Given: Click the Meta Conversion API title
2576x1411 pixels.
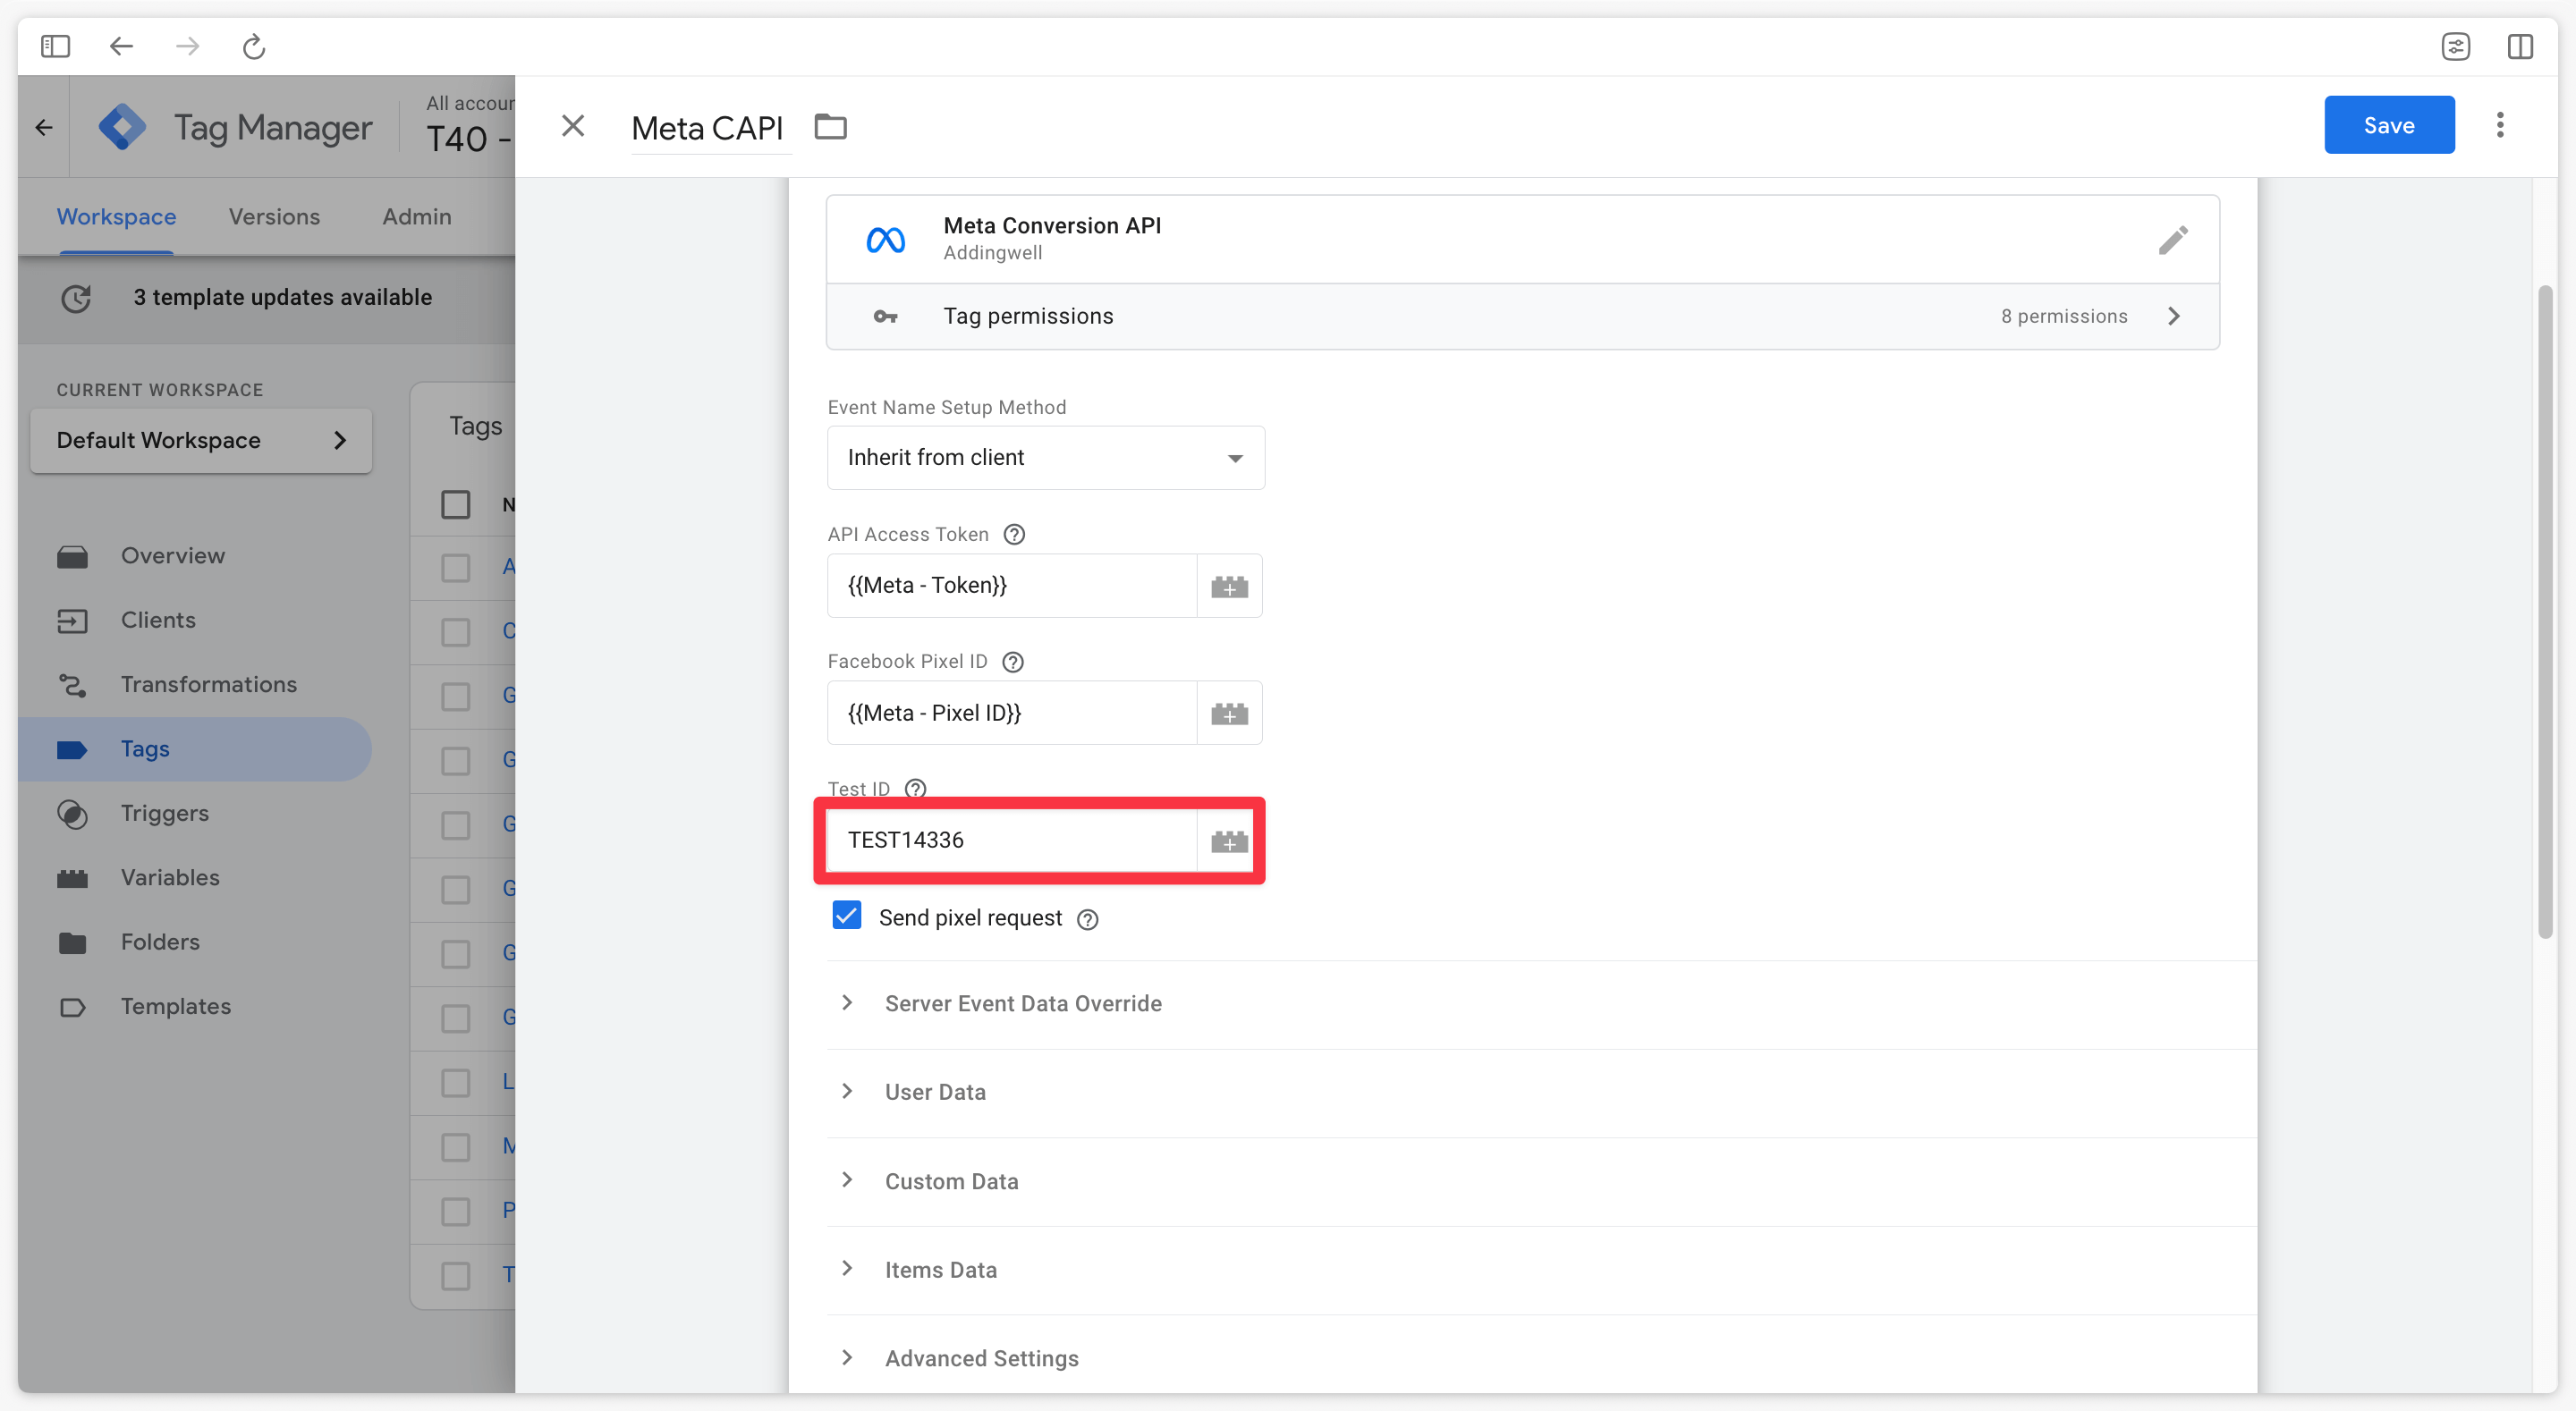Looking at the screenshot, I should (1052, 226).
